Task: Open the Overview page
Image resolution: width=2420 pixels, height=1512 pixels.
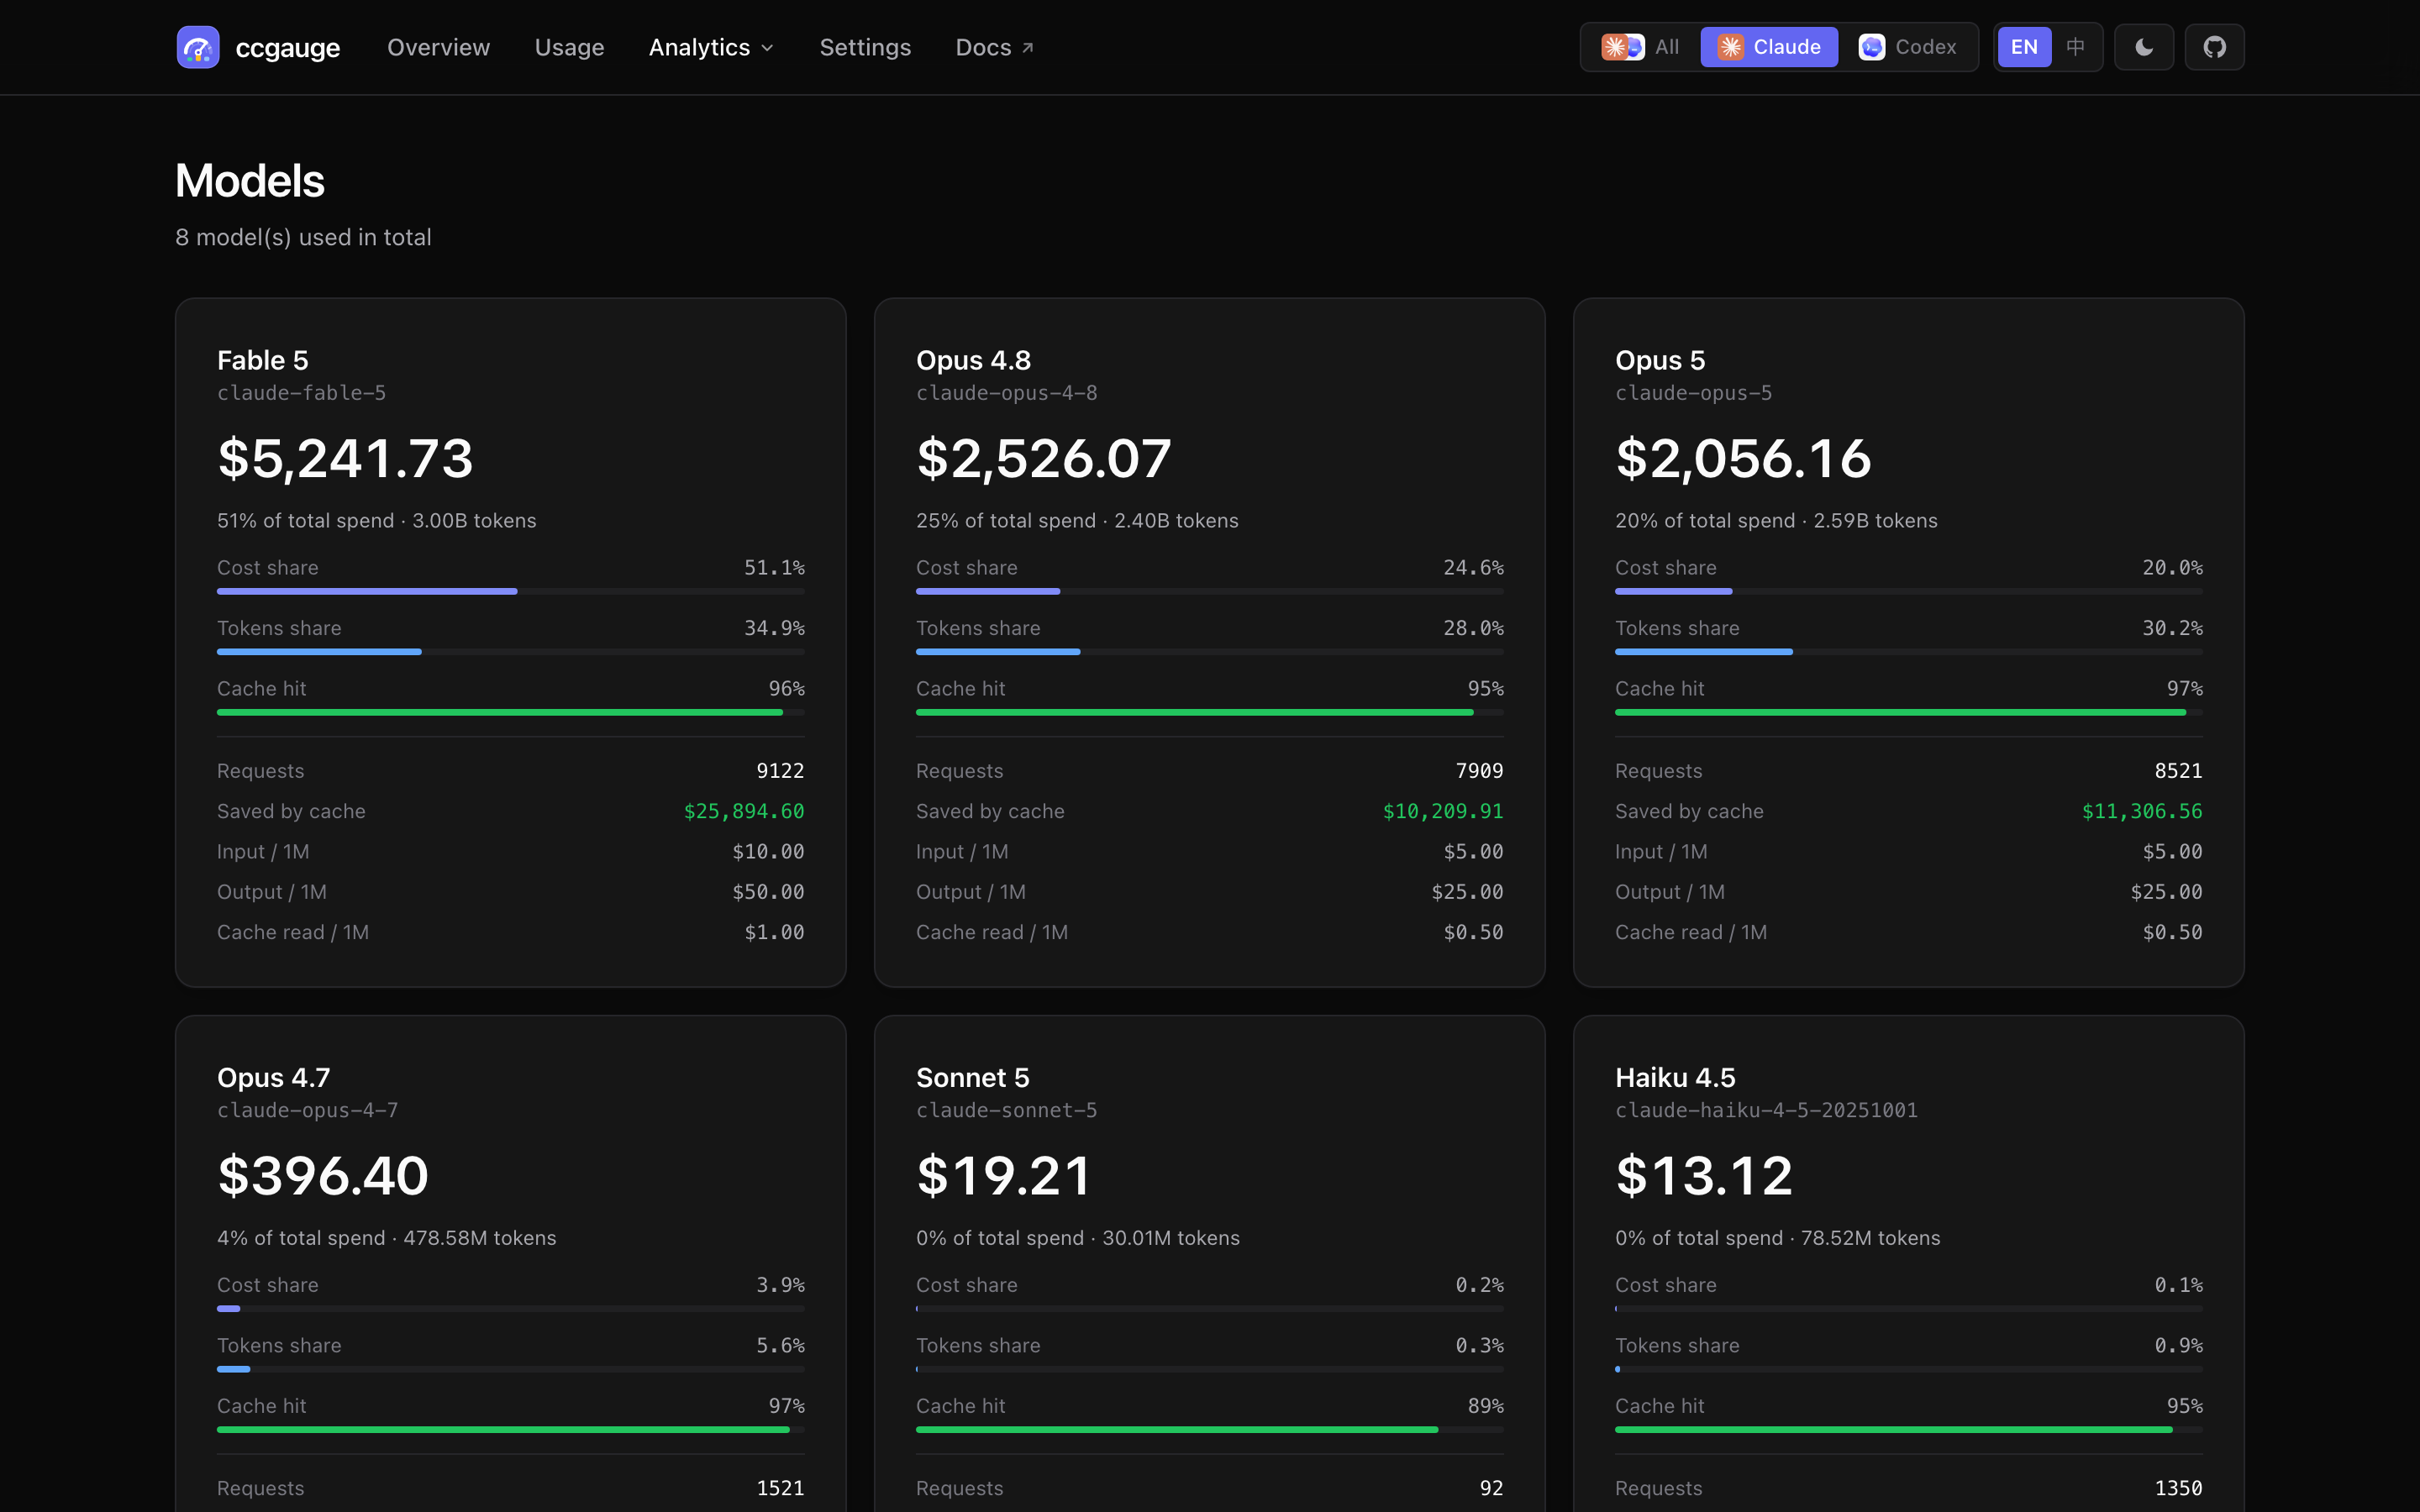Action: 438,47
